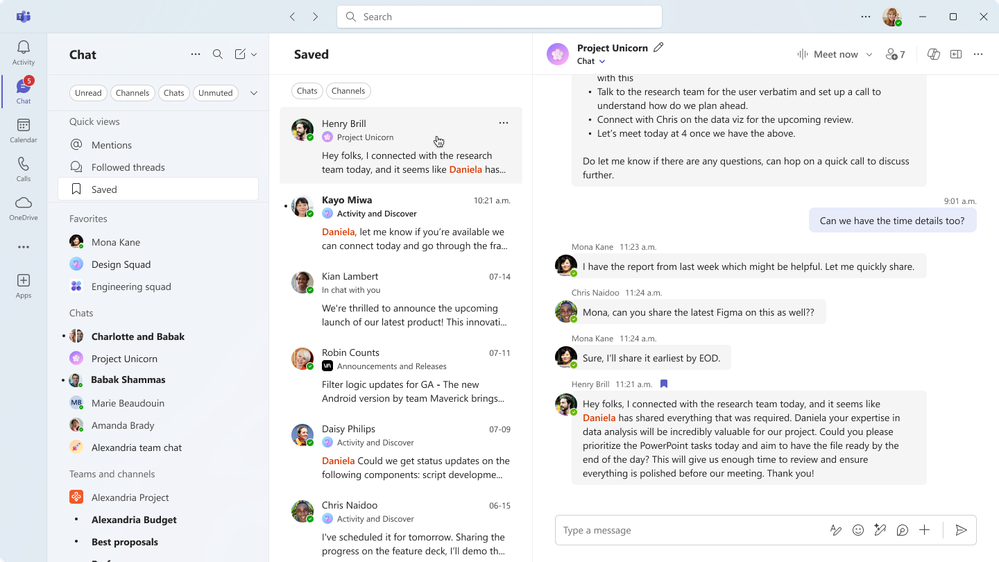Click the plus actions icon in compose box

pos(924,530)
